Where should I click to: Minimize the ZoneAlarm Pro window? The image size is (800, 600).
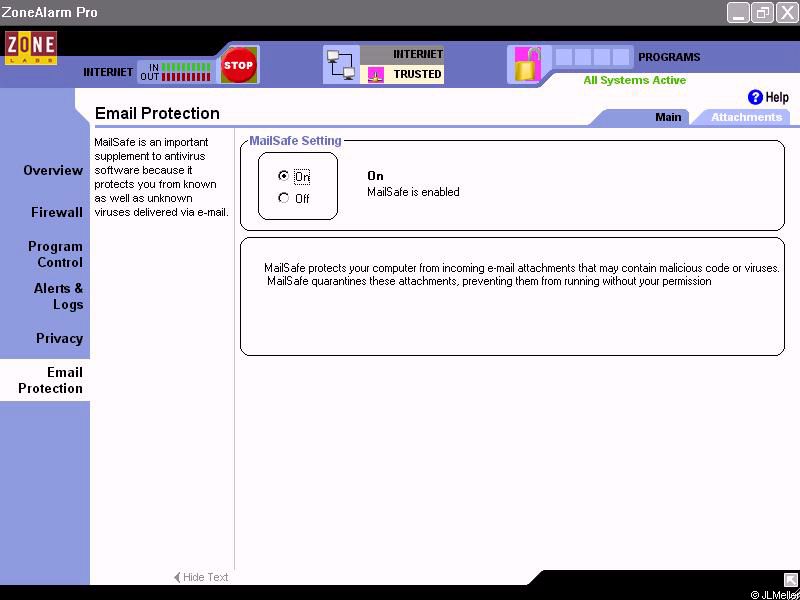tap(738, 13)
